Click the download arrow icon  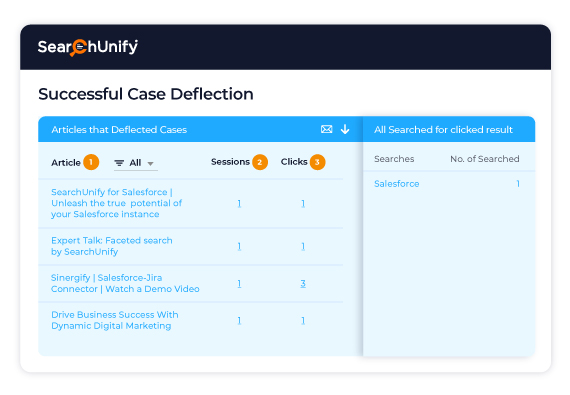pos(345,129)
